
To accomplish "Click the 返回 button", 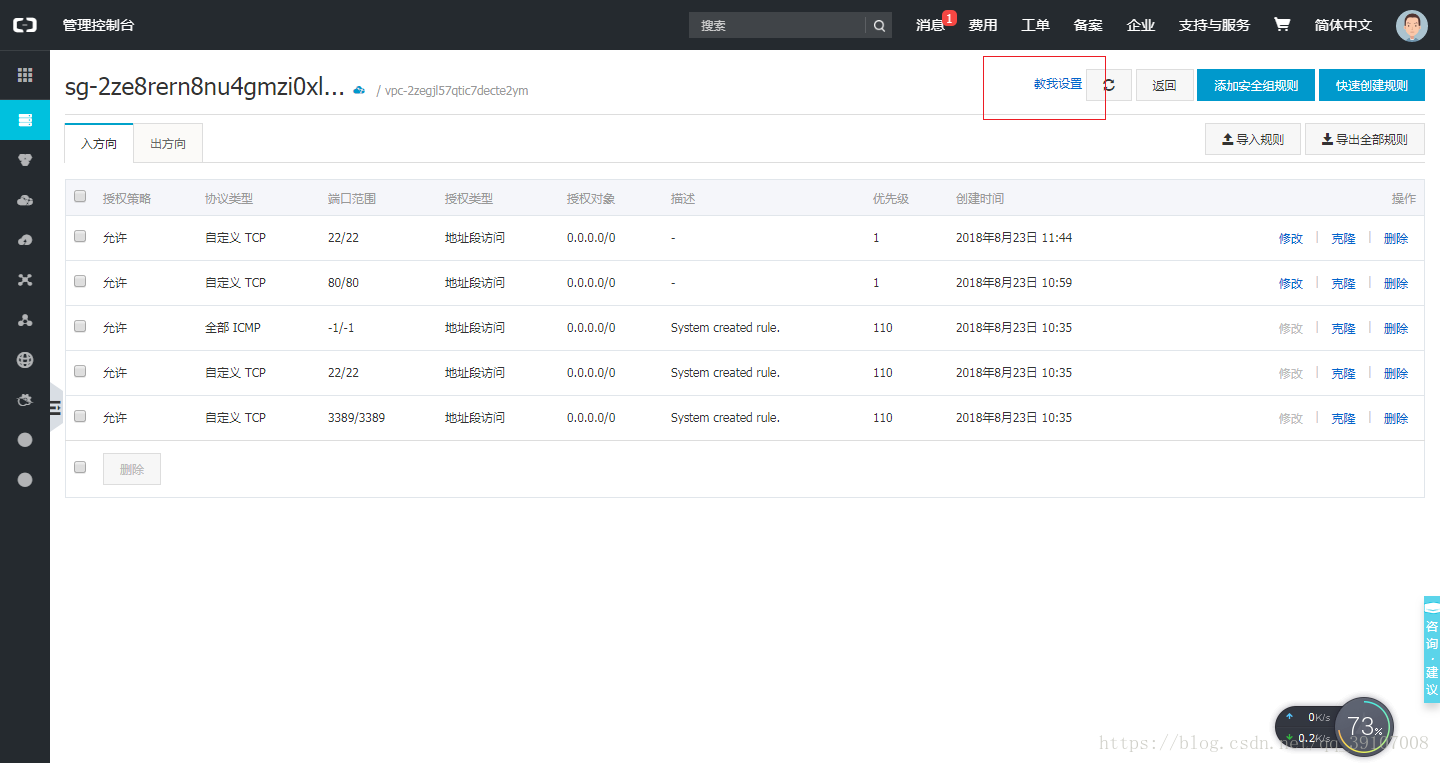I will (1164, 85).
